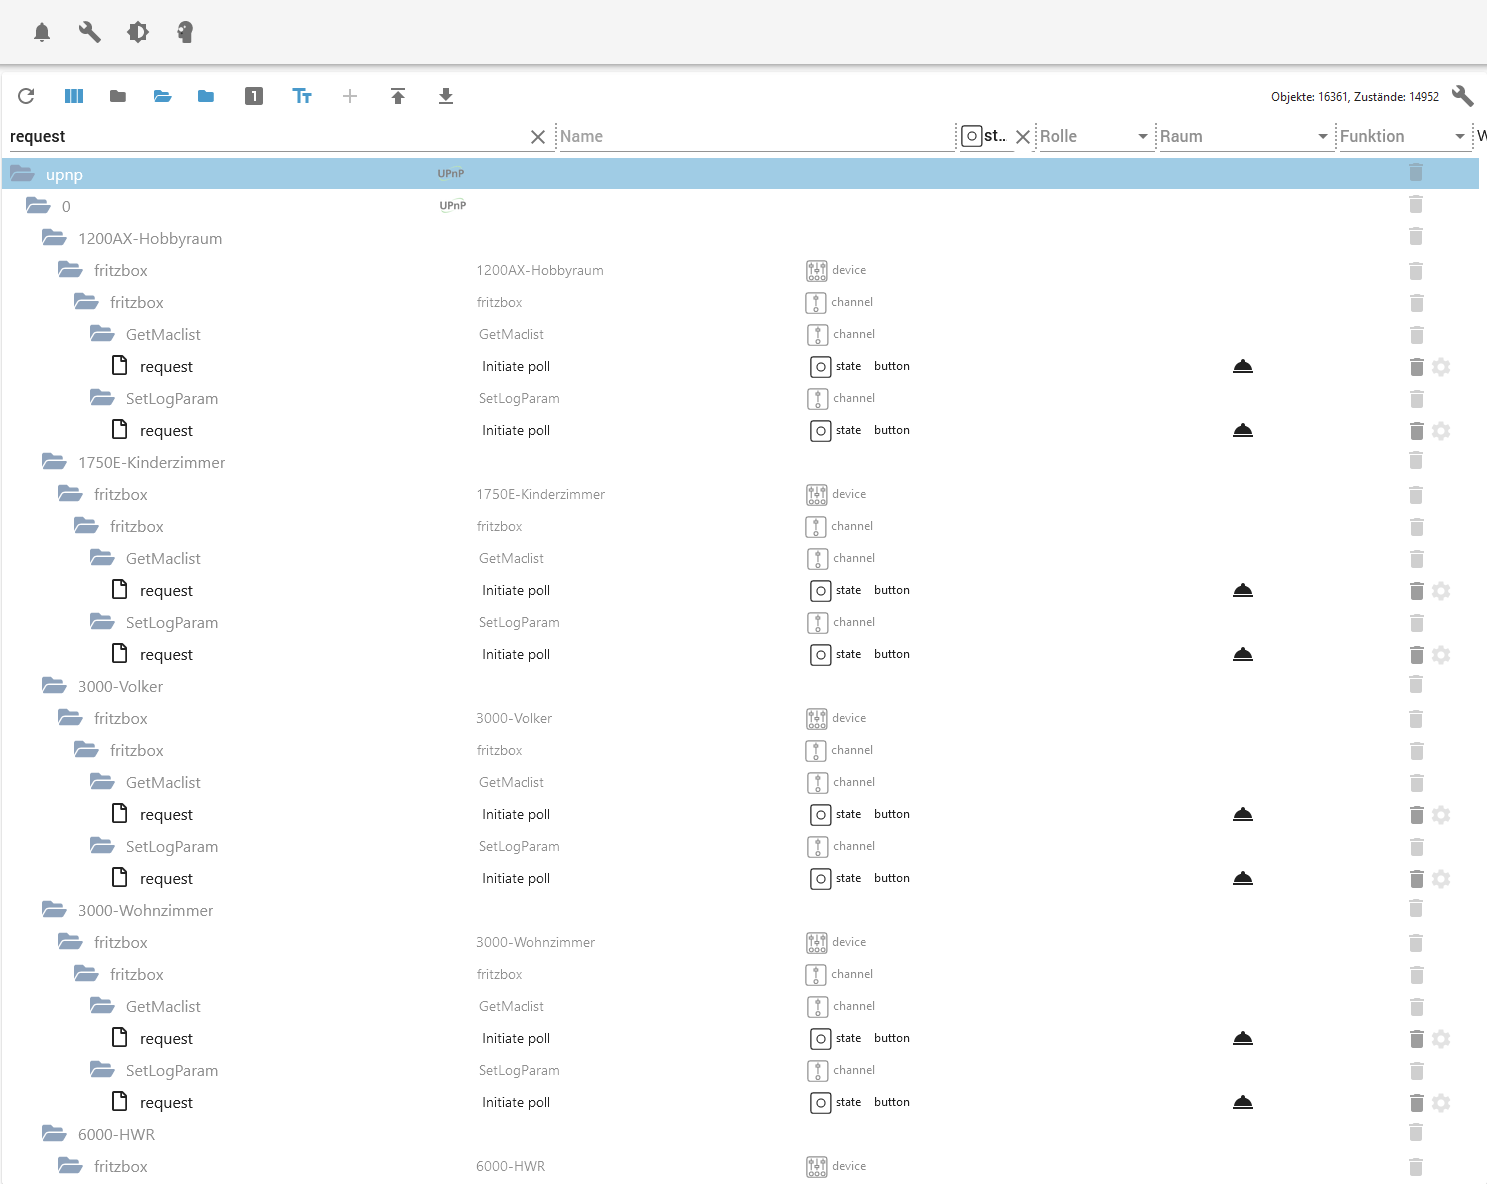This screenshot has width=1487, height=1184.
Task: Expand all nodes with open folder icon
Action: pos(163,96)
